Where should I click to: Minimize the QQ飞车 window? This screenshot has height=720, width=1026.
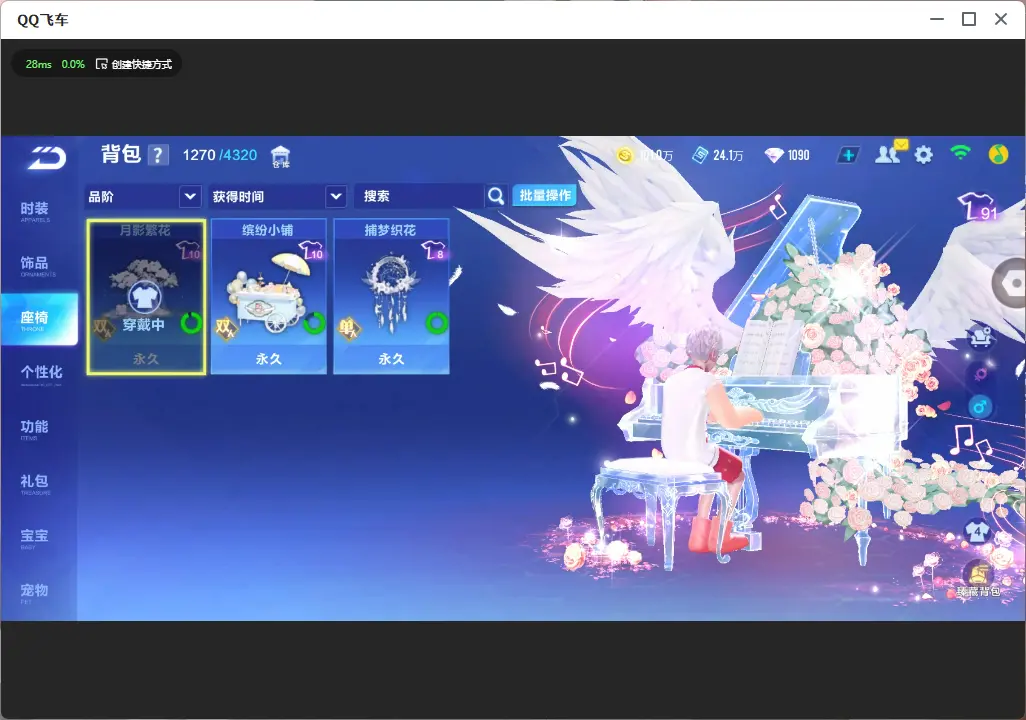click(x=937, y=20)
